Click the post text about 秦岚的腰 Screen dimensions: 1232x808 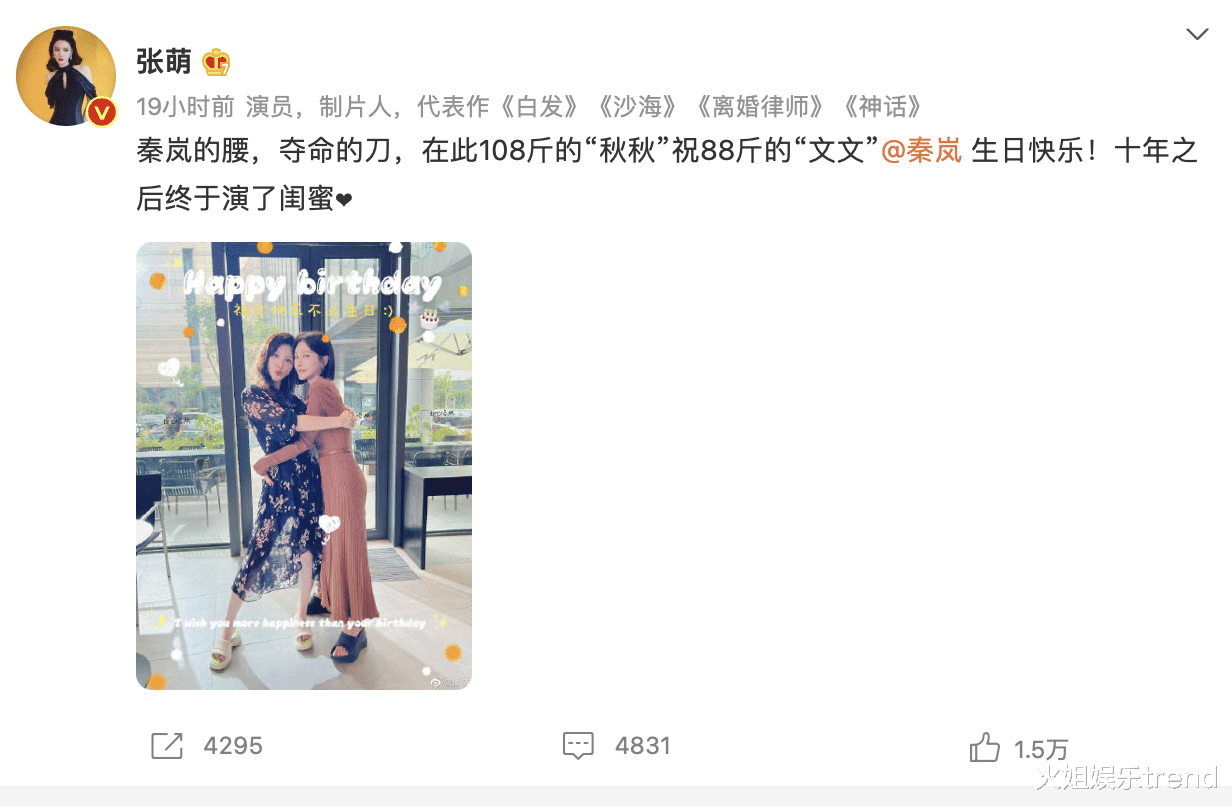tap(667, 175)
